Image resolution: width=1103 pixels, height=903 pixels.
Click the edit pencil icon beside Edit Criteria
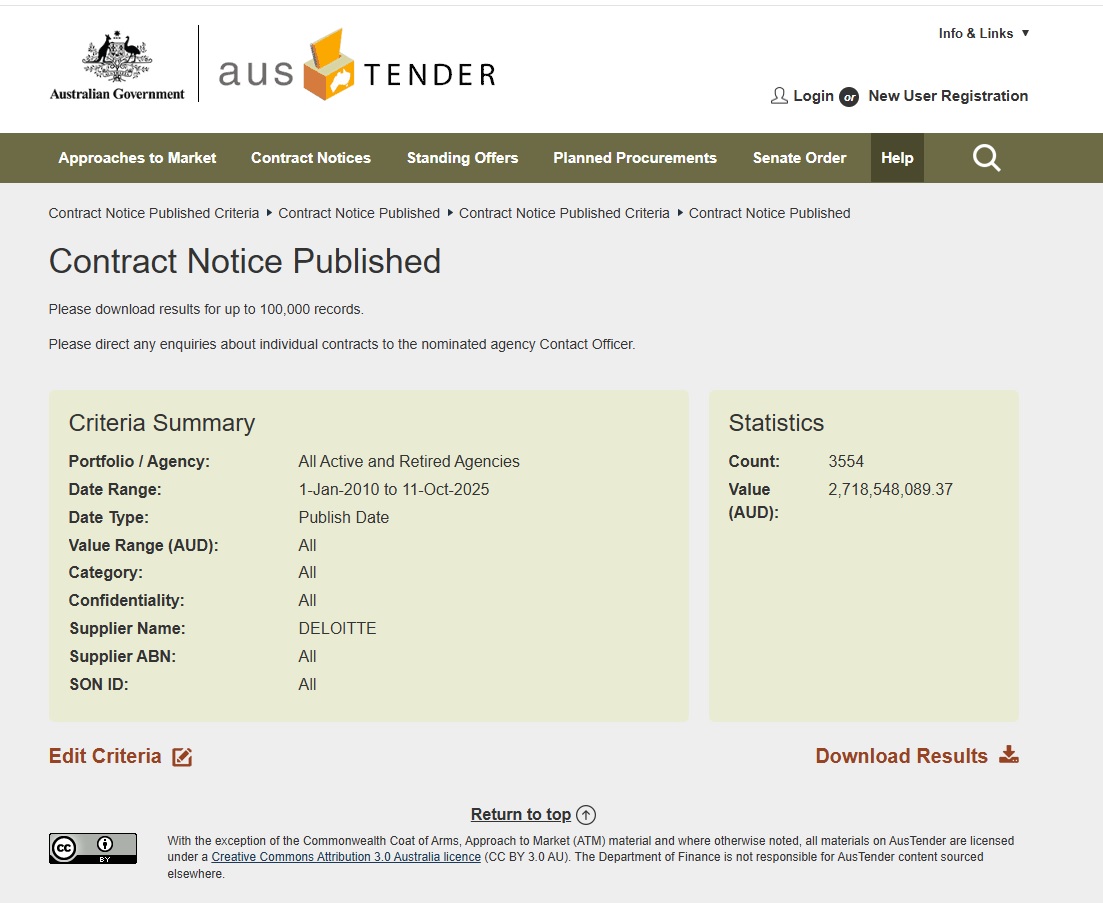pos(182,757)
